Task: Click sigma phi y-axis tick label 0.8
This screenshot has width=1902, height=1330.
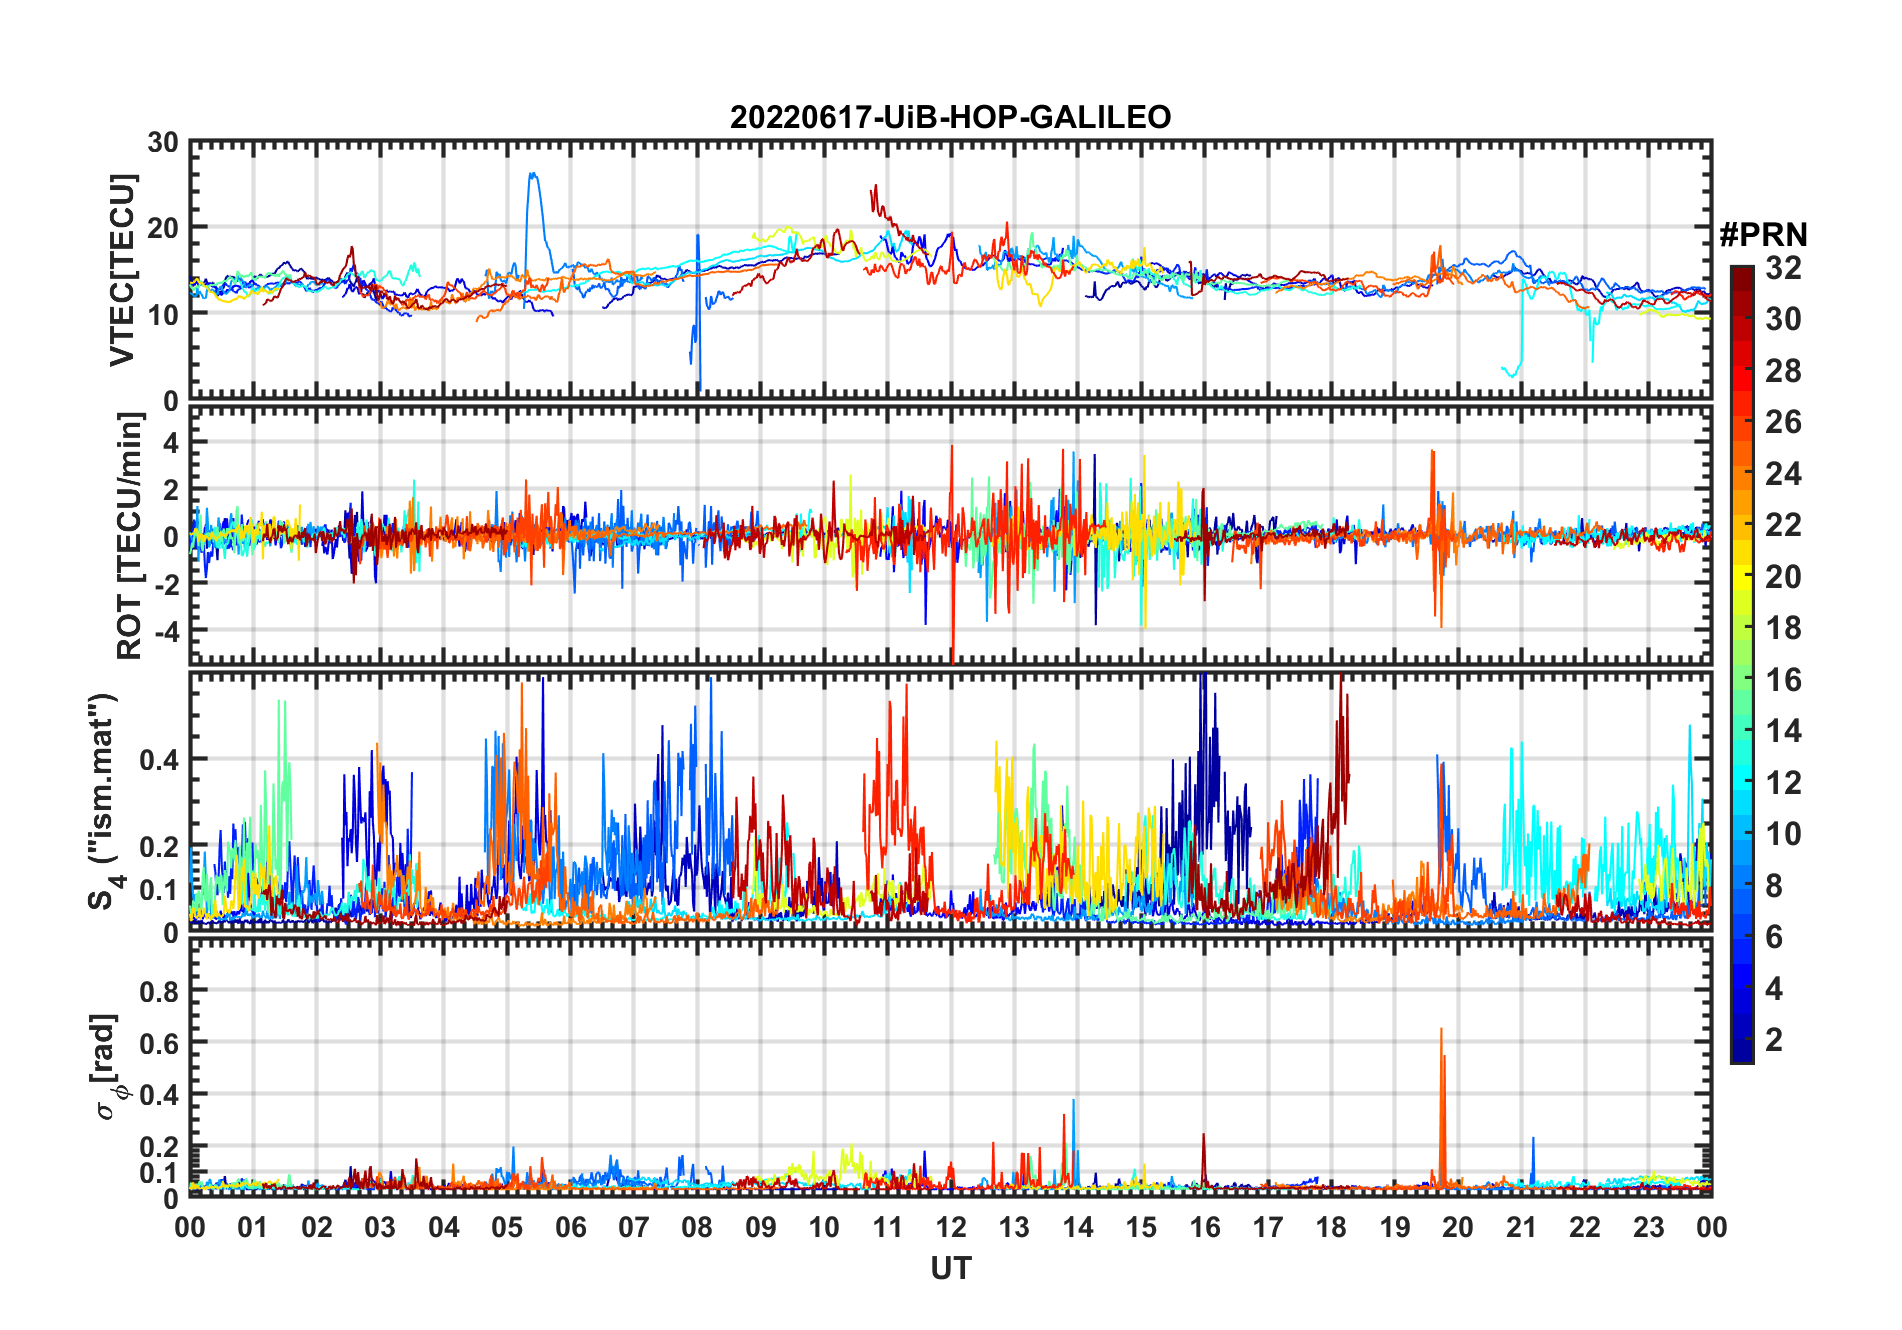Action: (x=159, y=991)
